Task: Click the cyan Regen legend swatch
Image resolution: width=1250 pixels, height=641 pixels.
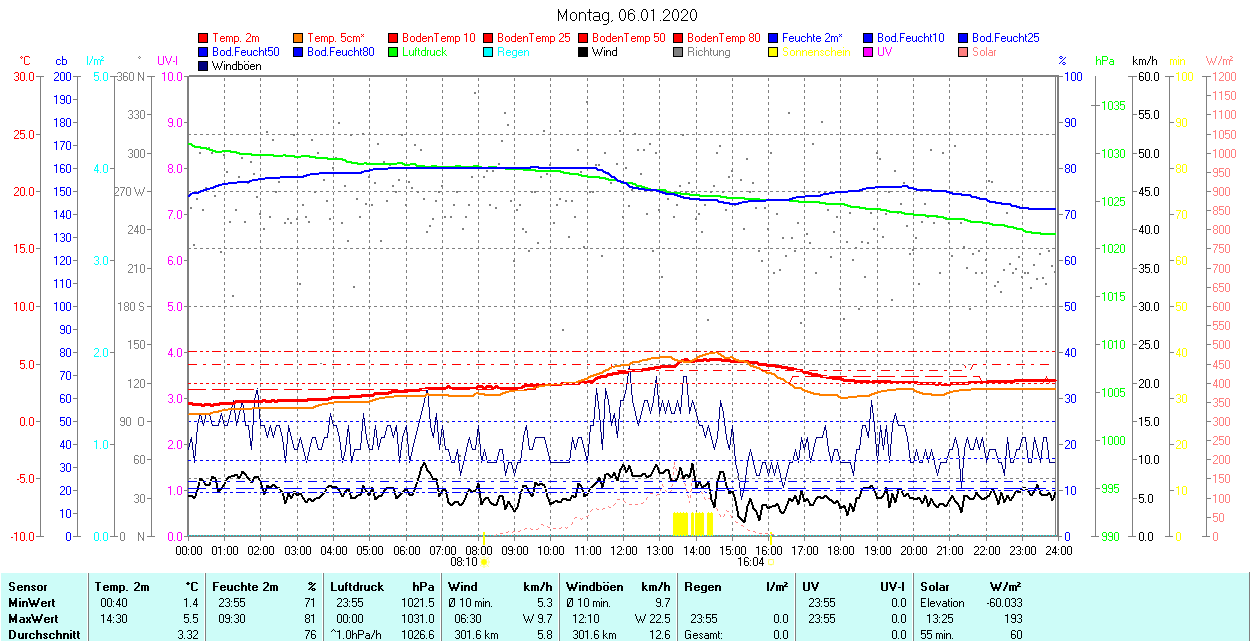Action: point(488,52)
